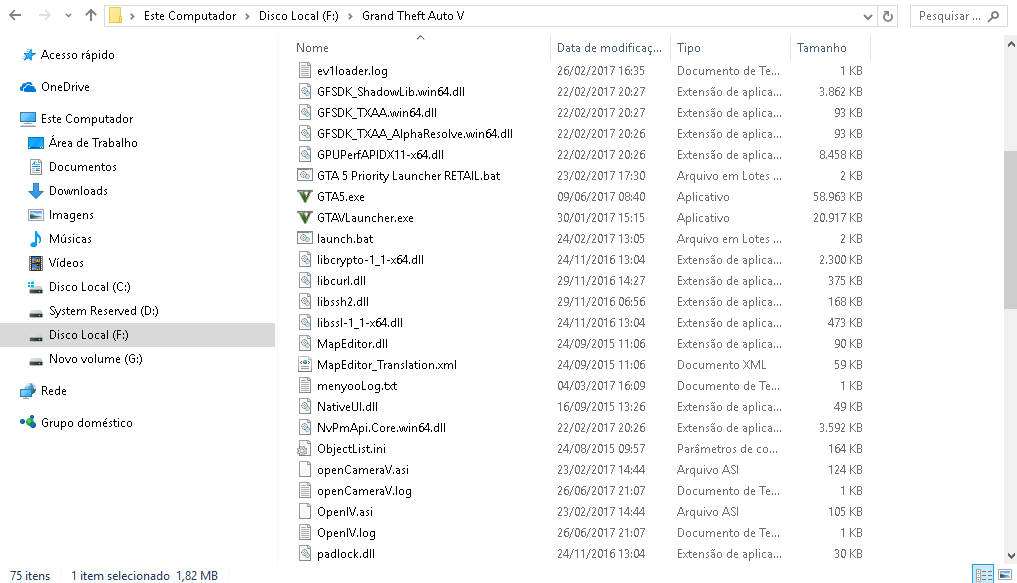The height and width of the screenshot is (583, 1017).
Task: Select Este Computador in navigation pane
Action: click(x=86, y=119)
